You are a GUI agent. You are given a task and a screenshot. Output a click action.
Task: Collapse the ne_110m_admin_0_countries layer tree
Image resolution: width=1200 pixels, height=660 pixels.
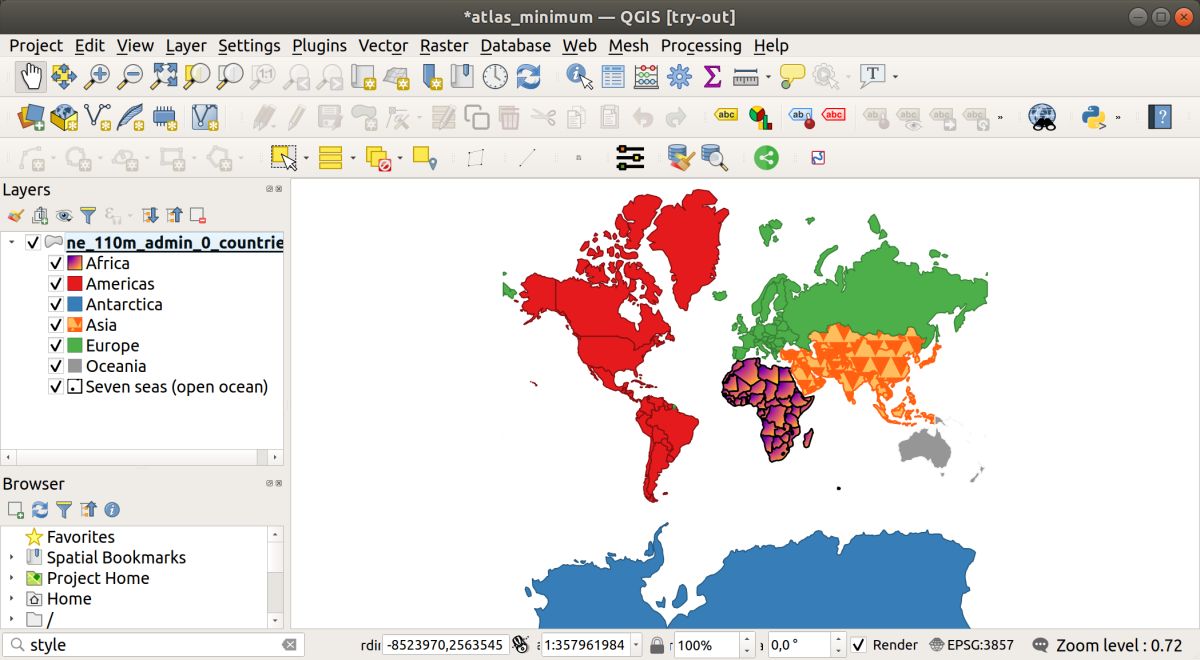(x=12, y=243)
